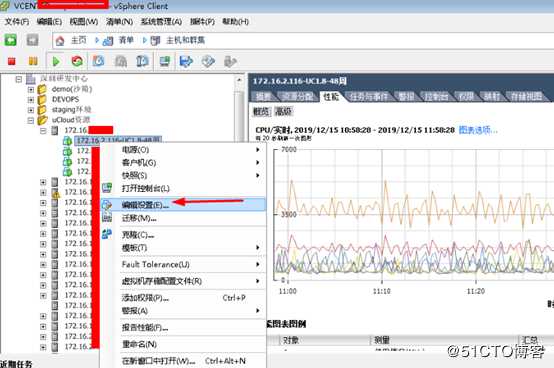Choose 重命名(N) from context menu

(x=183, y=344)
